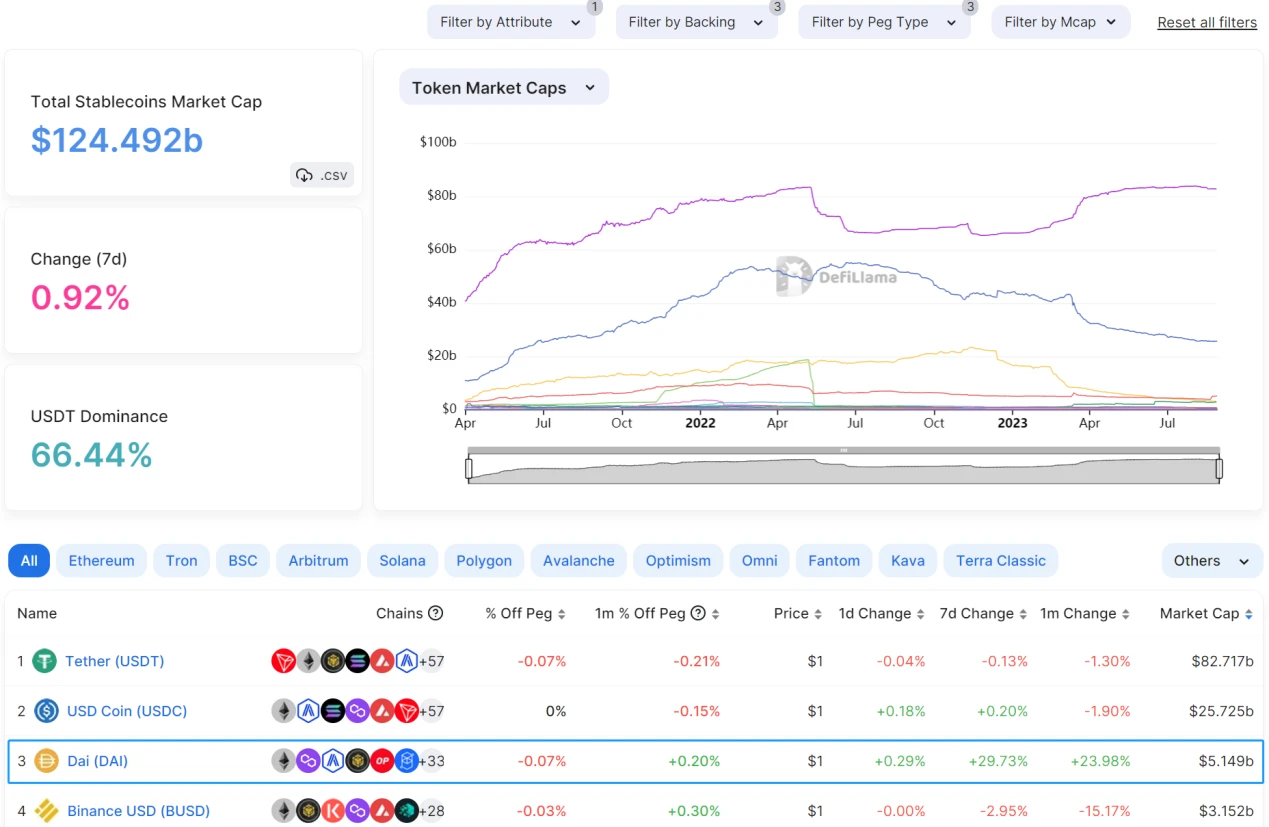This screenshot has height=827, width=1269.
Task: Click the Avalanche chain icon in USD Coin row
Action: point(382,711)
